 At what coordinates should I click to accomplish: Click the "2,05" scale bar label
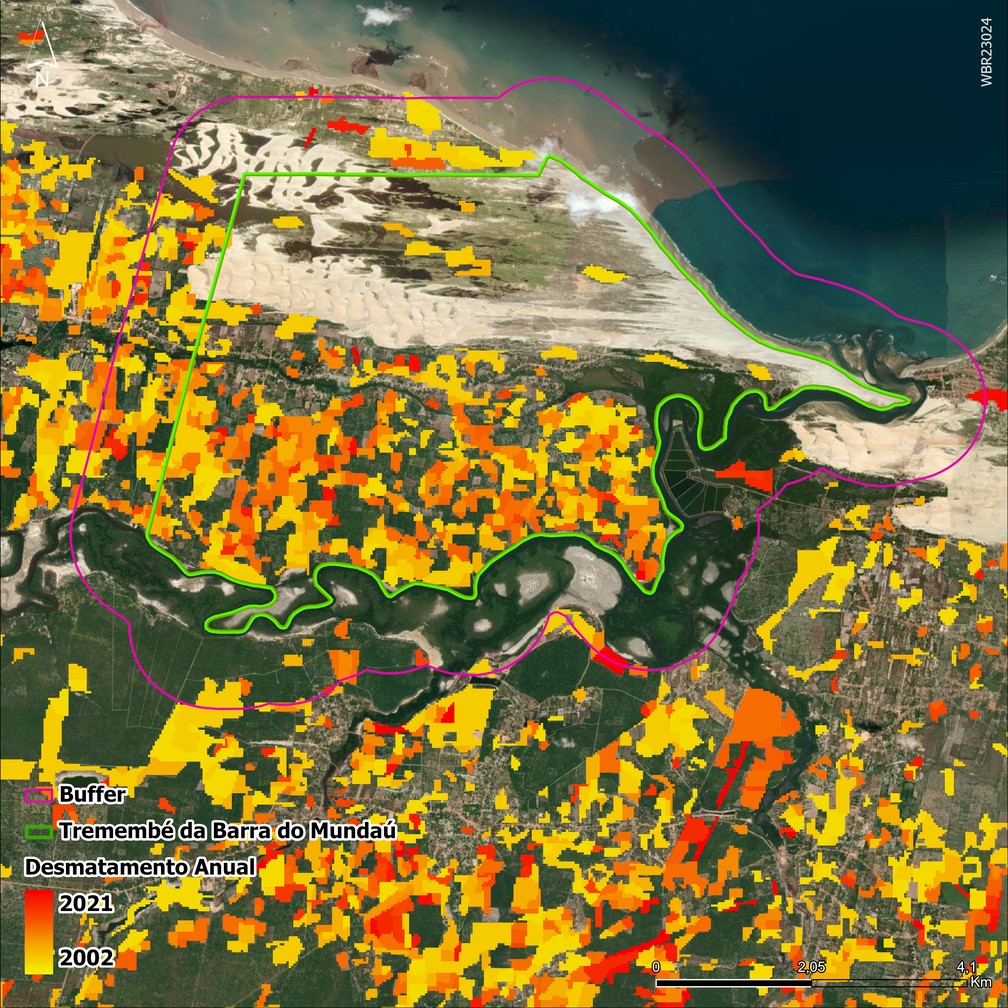click(810, 968)
